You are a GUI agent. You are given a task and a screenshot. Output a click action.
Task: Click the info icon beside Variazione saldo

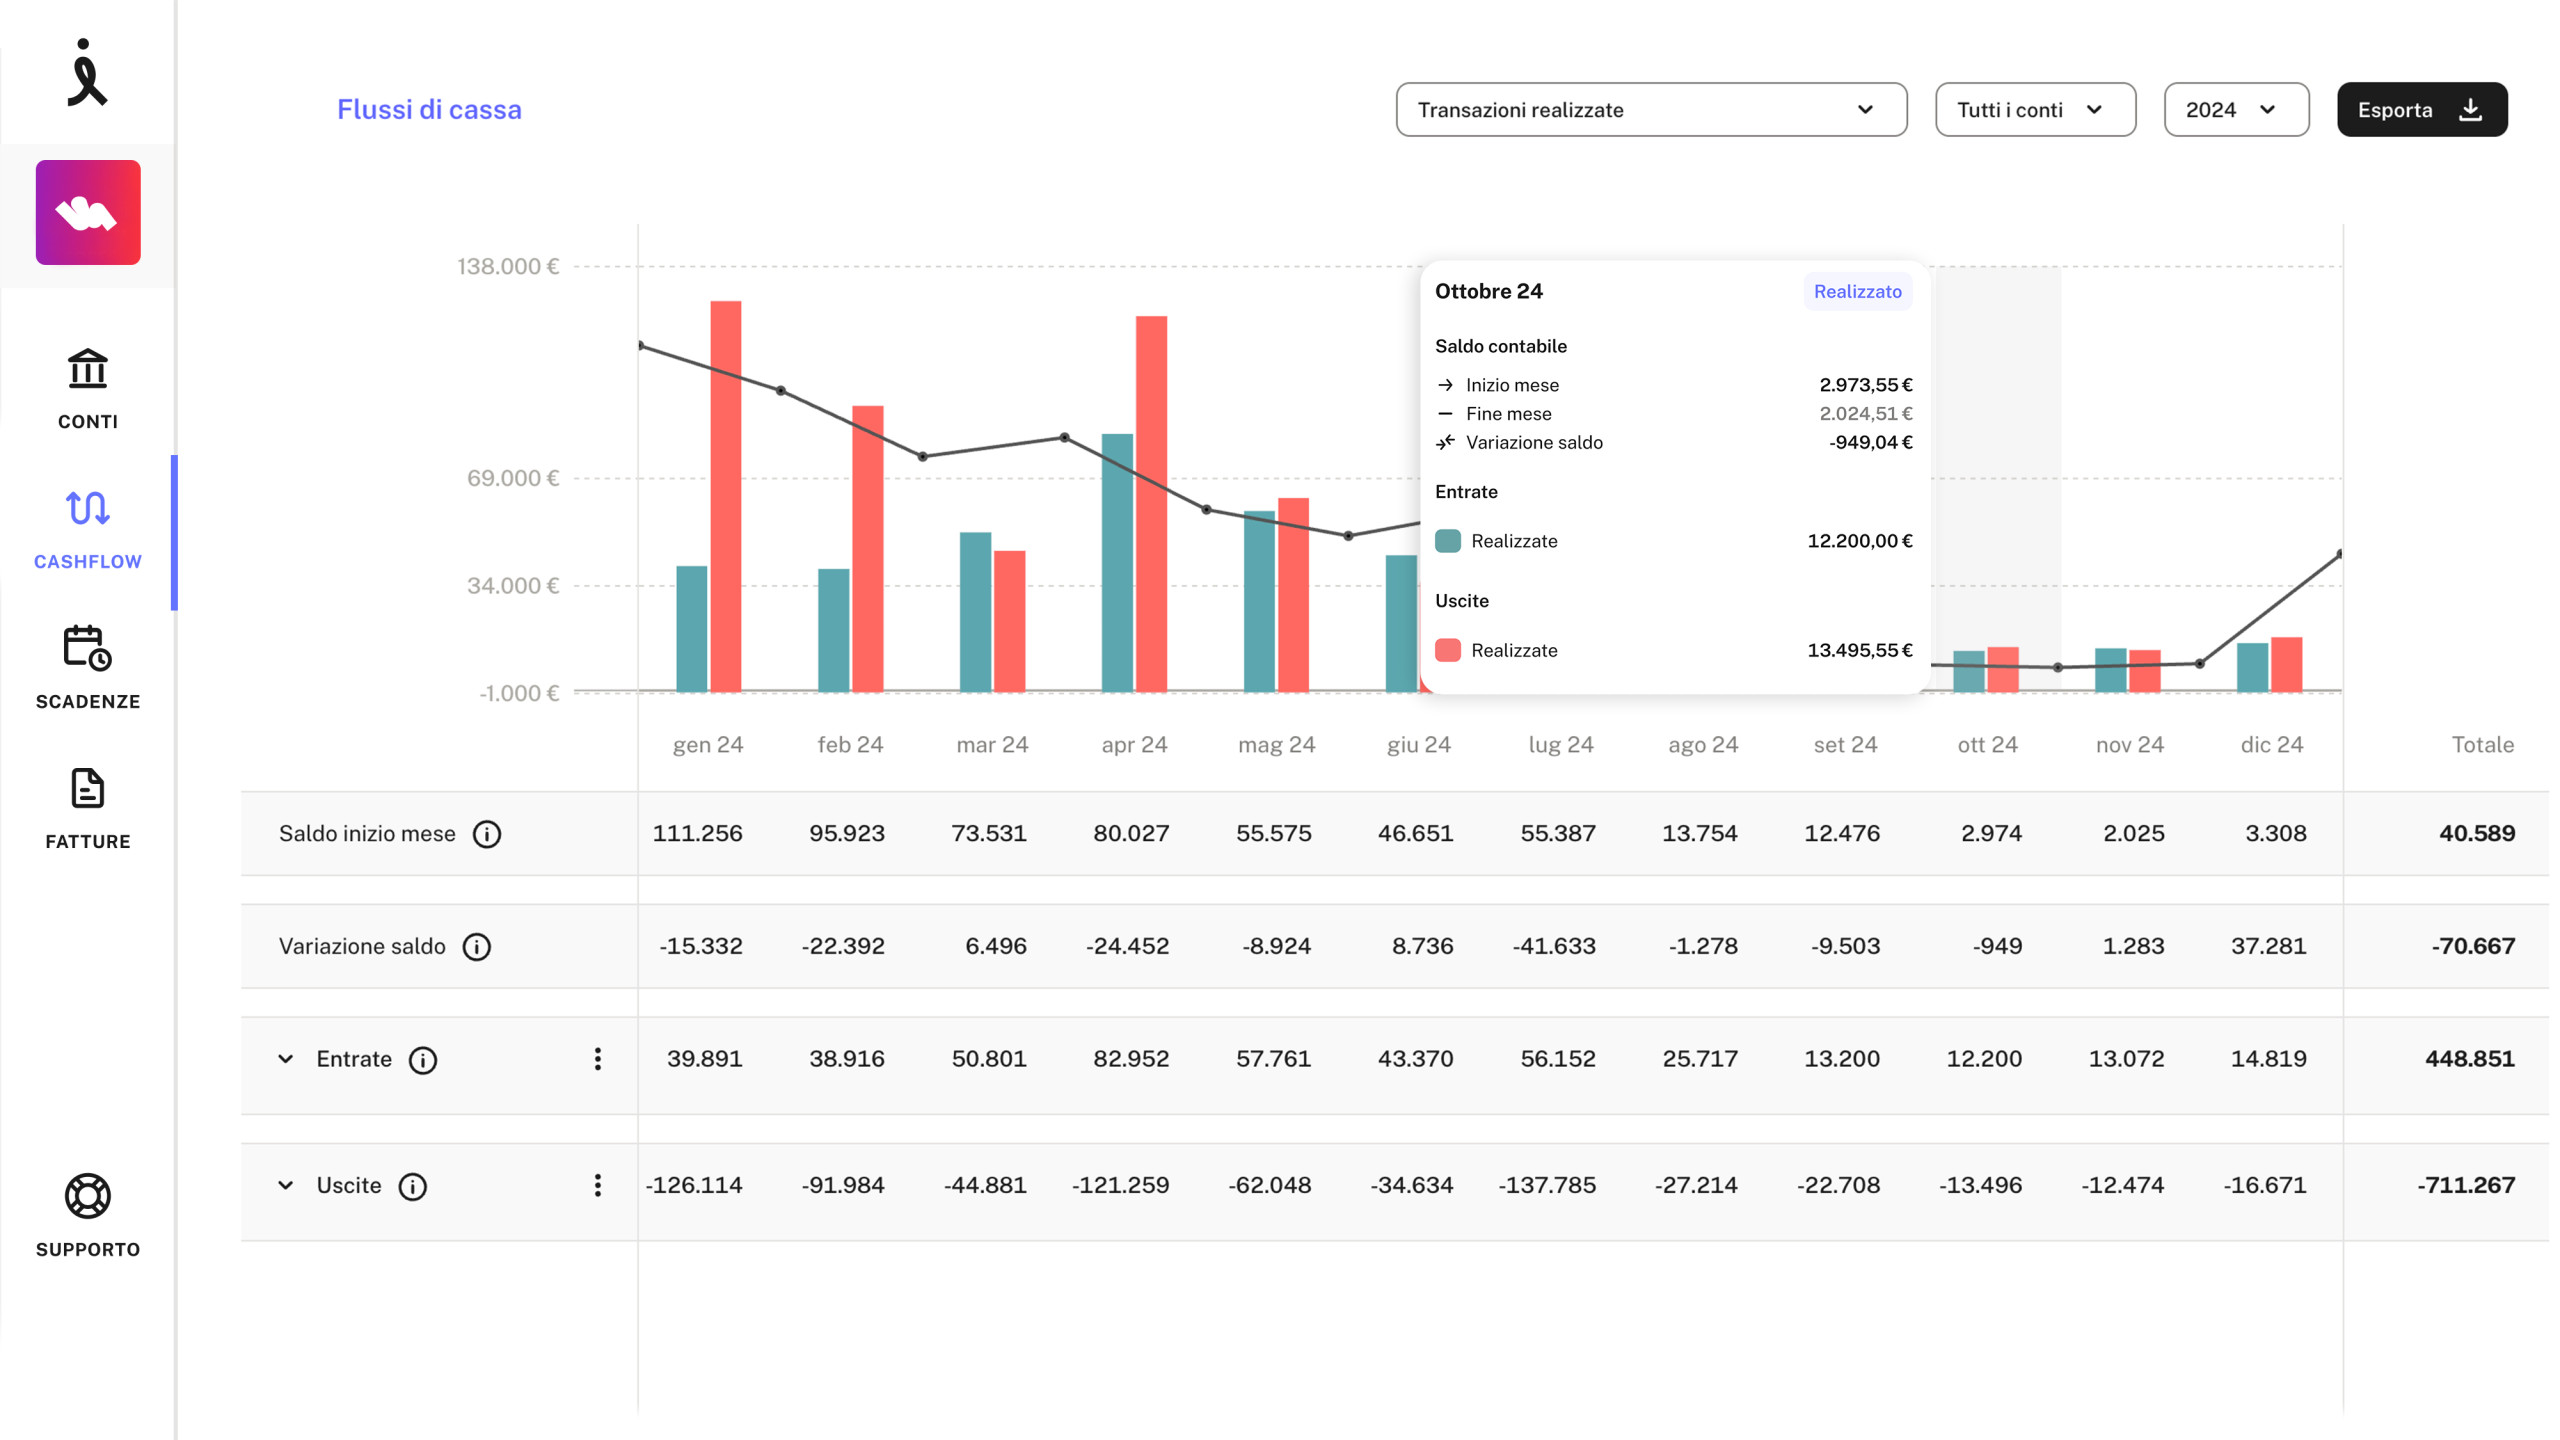click(x=477, y=946)
